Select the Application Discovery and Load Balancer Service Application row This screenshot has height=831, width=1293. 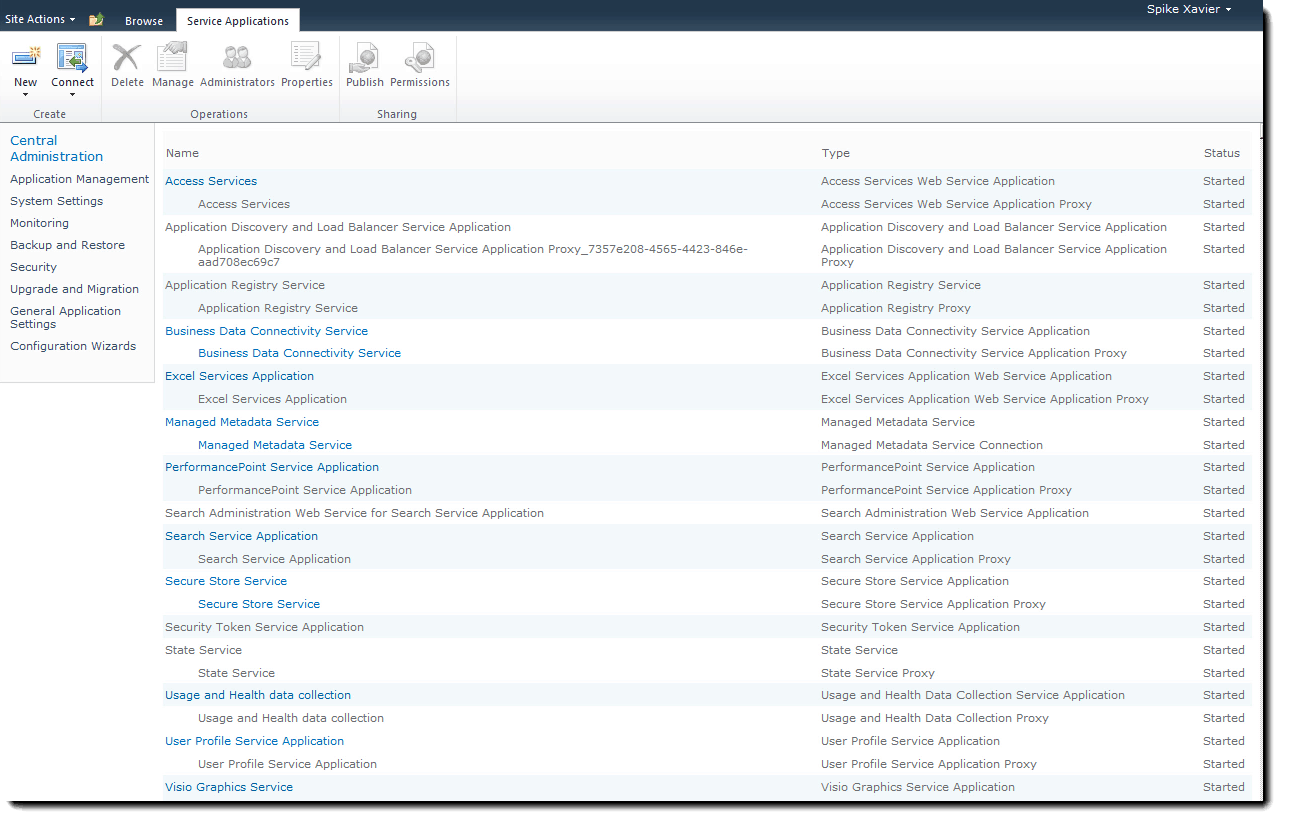coord(706,227)
